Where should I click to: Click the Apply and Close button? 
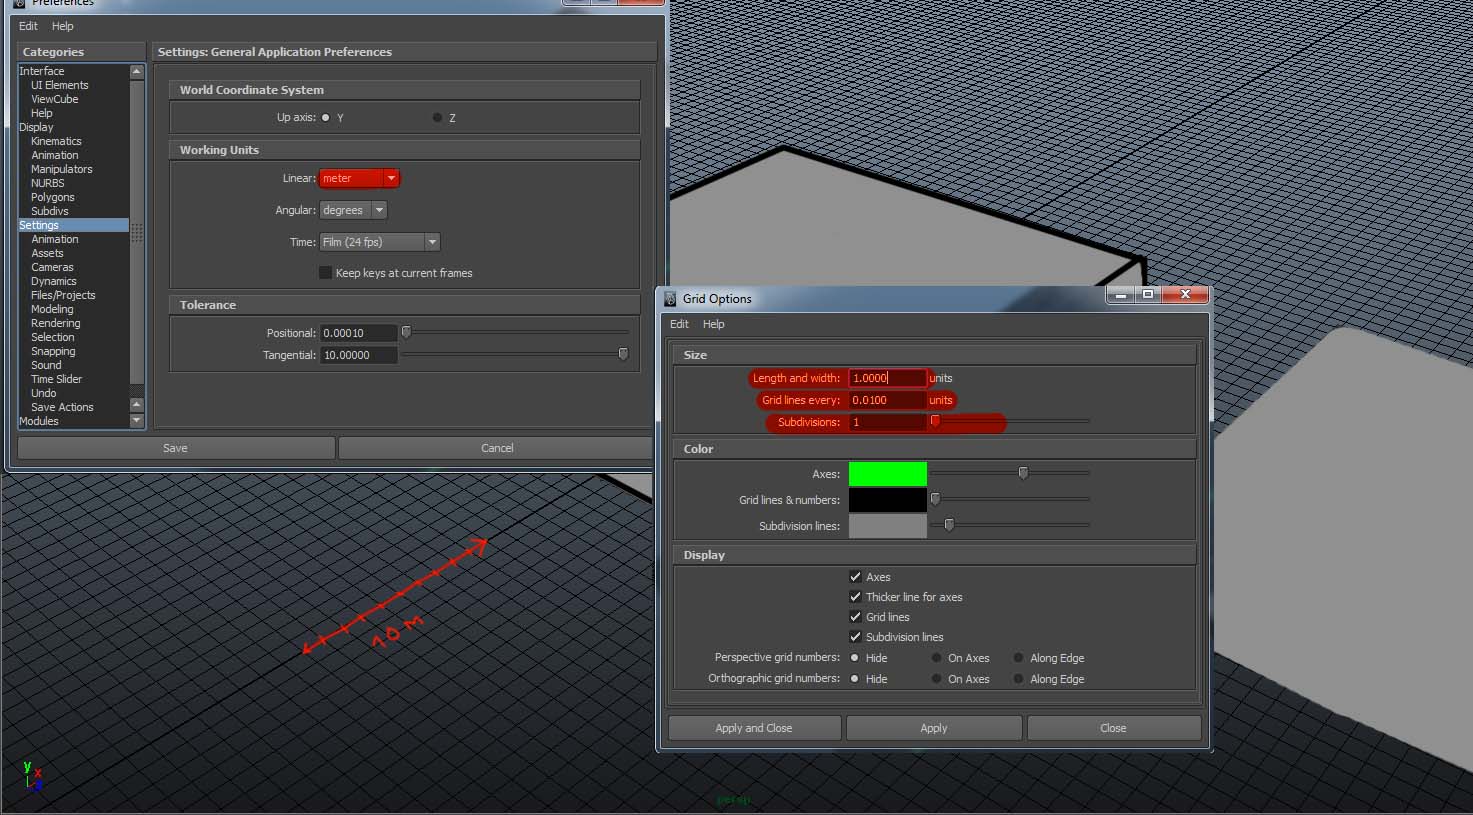[753, 727]
